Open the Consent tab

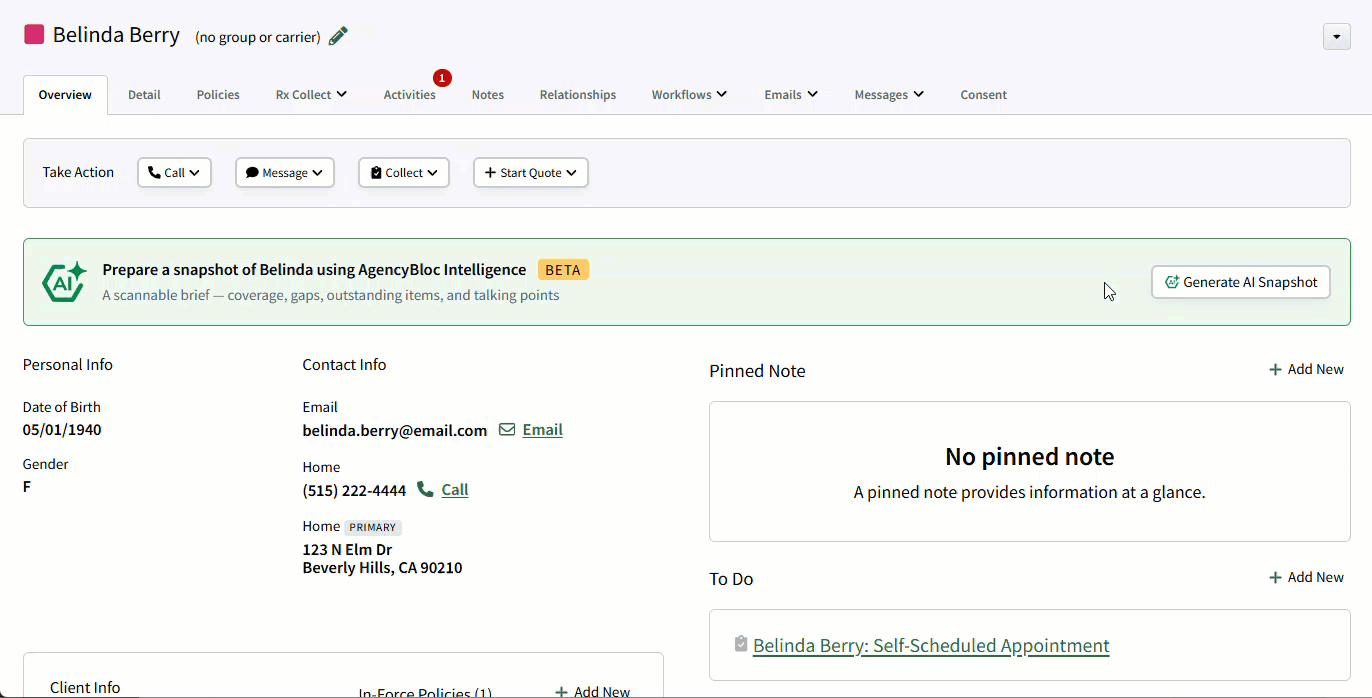pos(983,95)
